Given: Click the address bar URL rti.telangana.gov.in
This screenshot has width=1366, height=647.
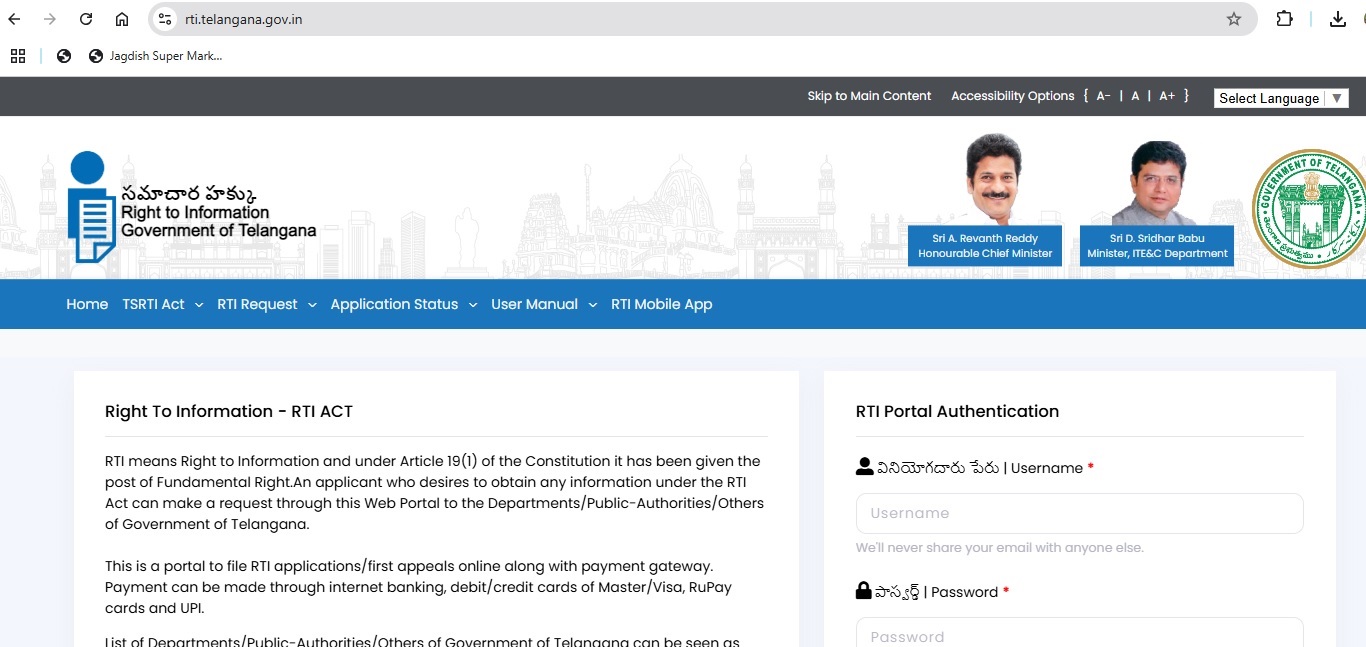Looking at the screenshot, I should coord(244,19).
